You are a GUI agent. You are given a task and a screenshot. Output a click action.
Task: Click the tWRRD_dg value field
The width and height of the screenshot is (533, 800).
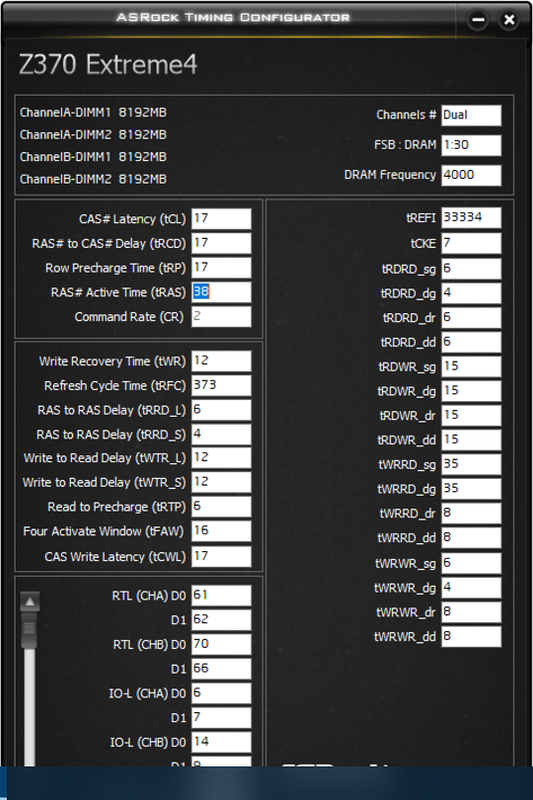tap(471, 489)
